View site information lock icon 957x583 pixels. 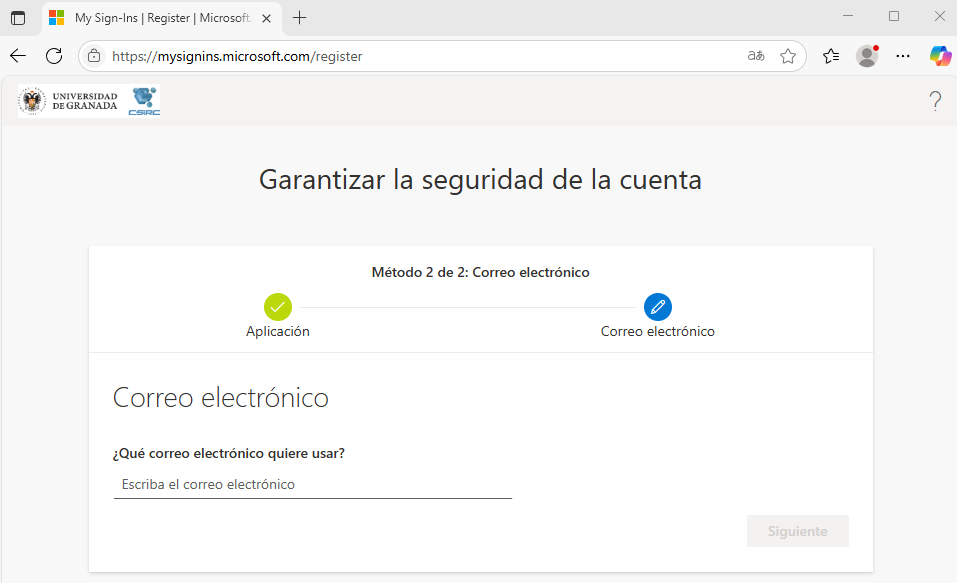(94, 56)
